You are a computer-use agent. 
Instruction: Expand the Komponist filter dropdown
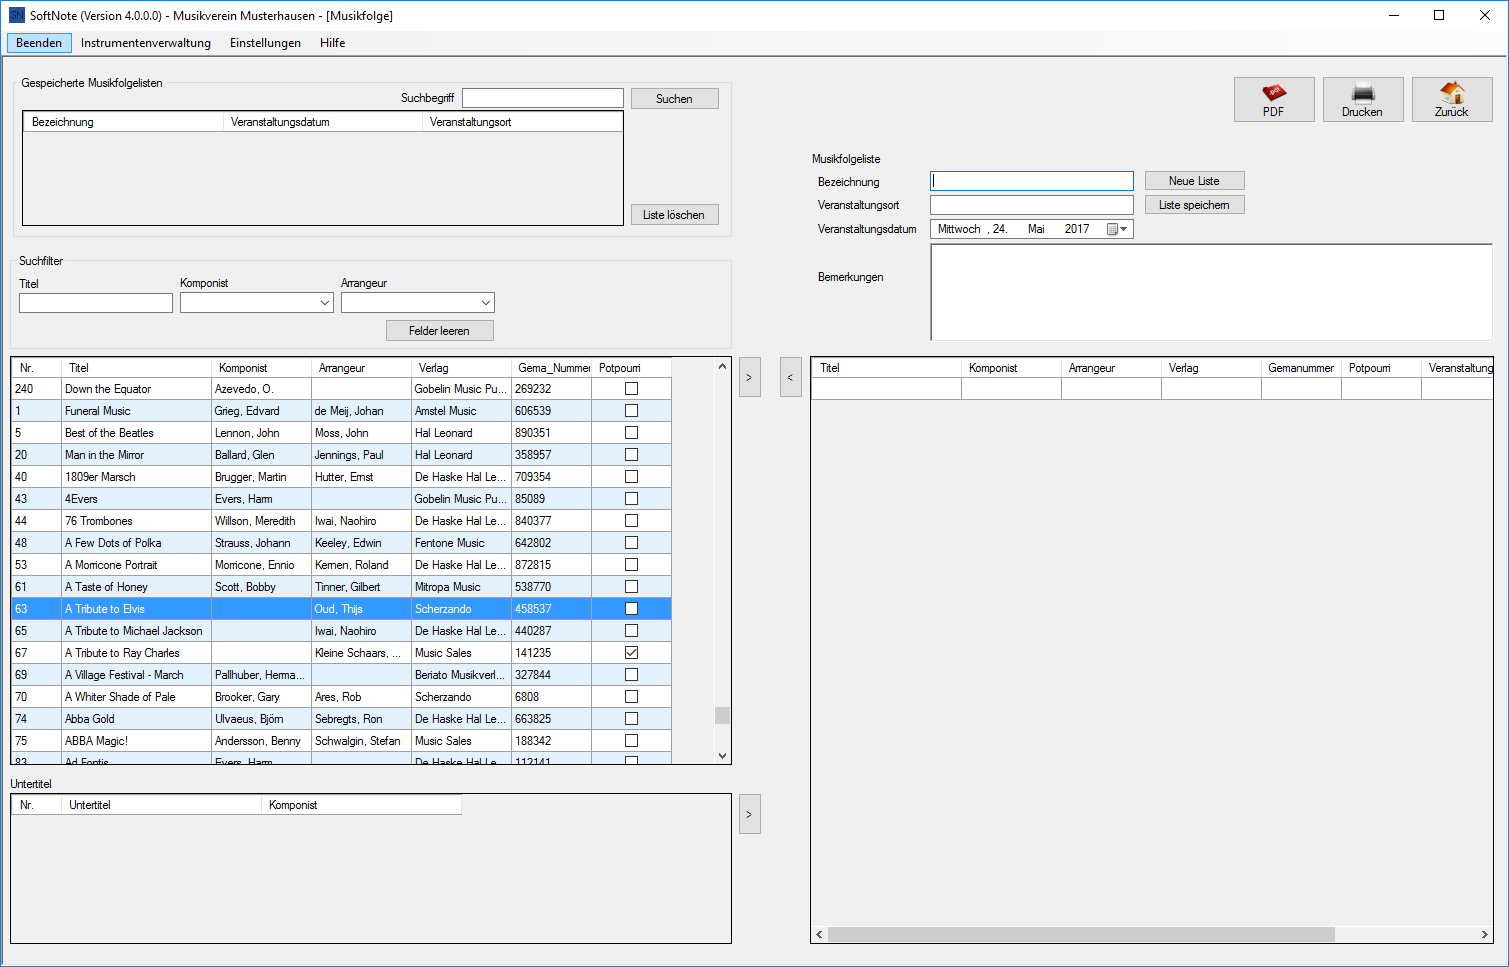point(324,303)
